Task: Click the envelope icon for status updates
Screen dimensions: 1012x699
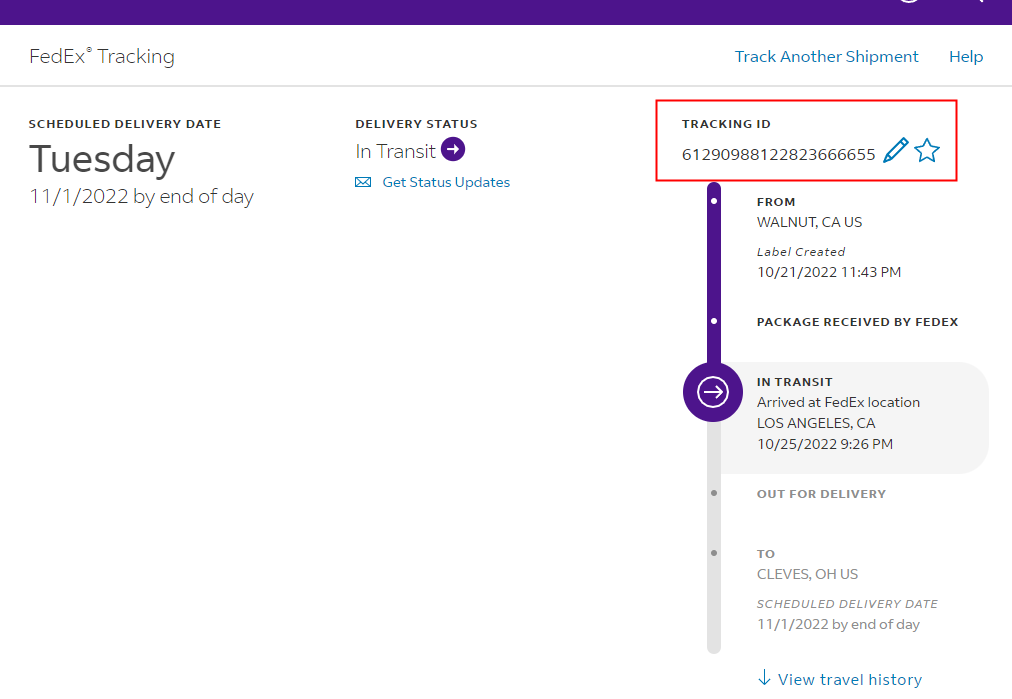Action: (x=363, y=183)
